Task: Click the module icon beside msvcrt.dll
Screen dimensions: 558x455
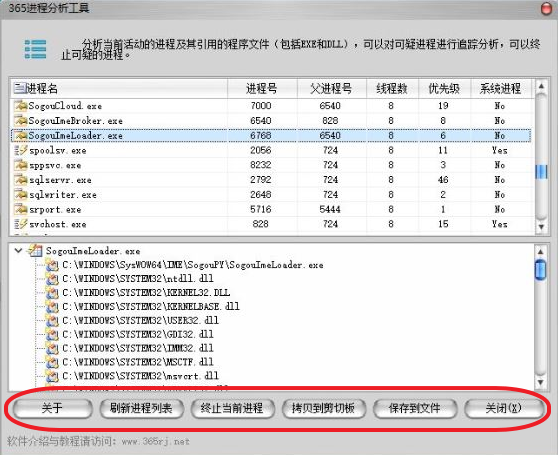Action: click(x=52, y=376)
